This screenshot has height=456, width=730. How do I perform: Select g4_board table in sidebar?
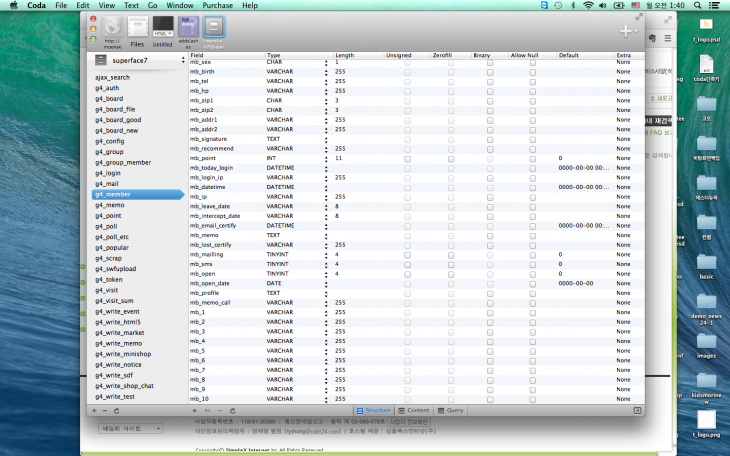point(109,98)
